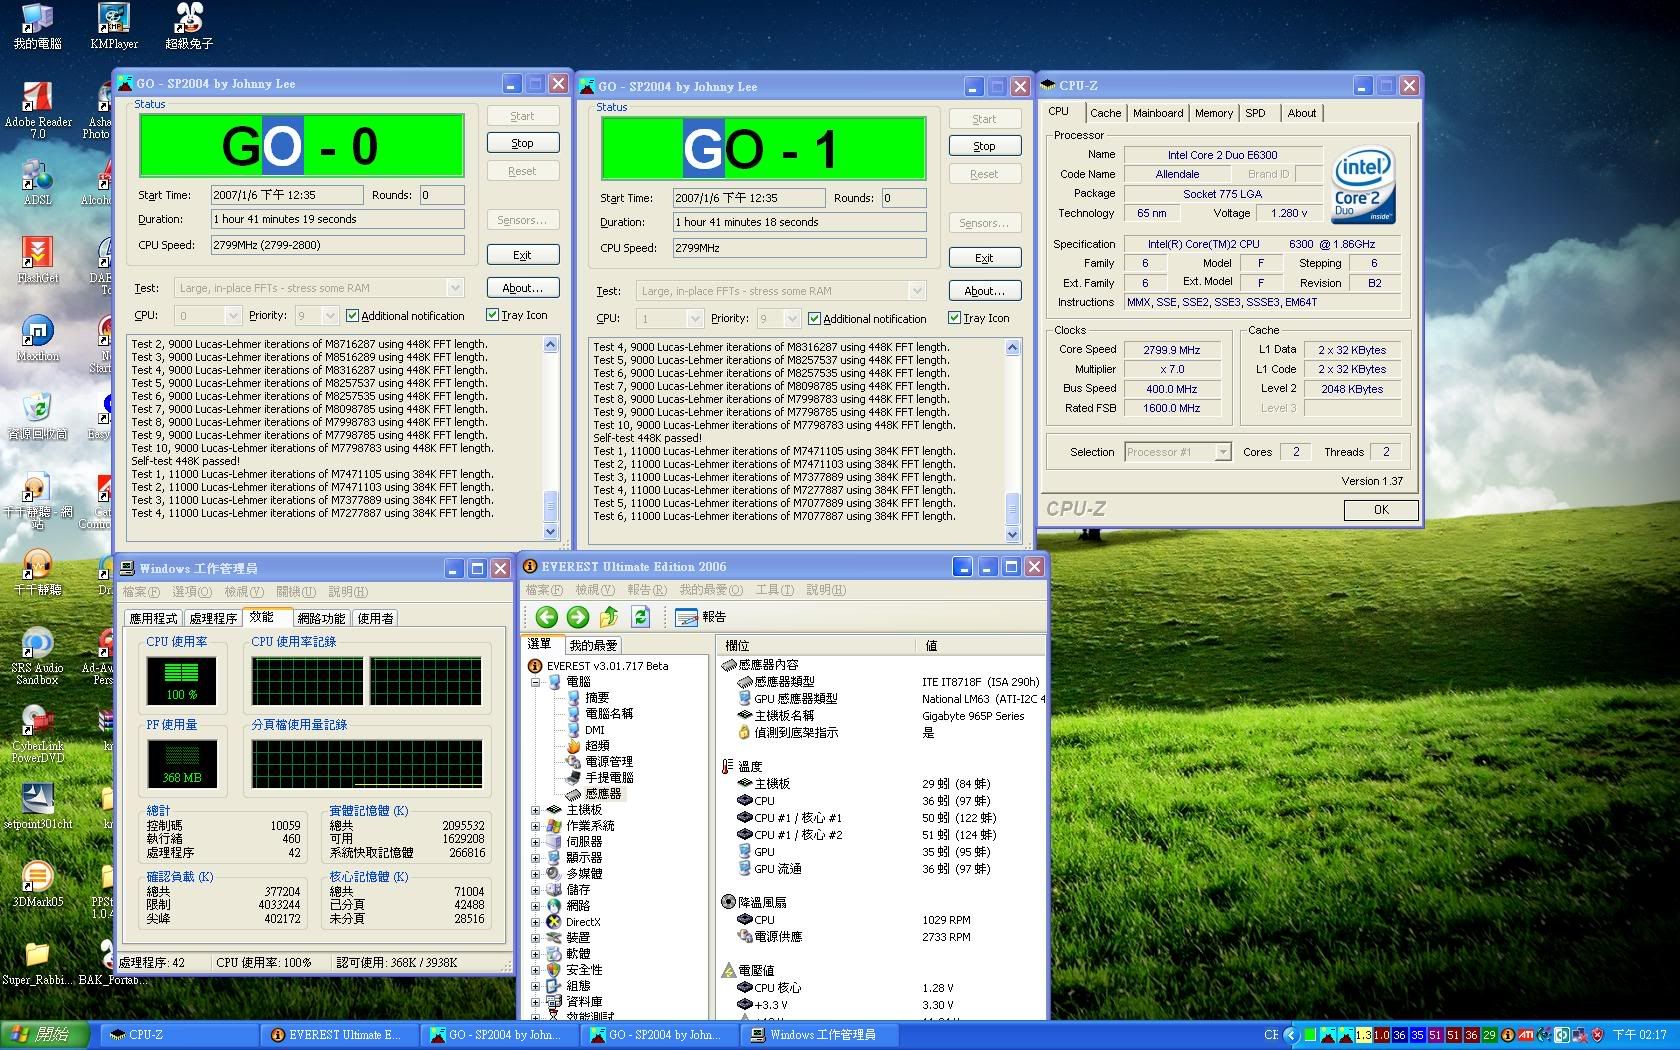
Task: Click Exit in the GO - 0 window
Action: [522, 255]
